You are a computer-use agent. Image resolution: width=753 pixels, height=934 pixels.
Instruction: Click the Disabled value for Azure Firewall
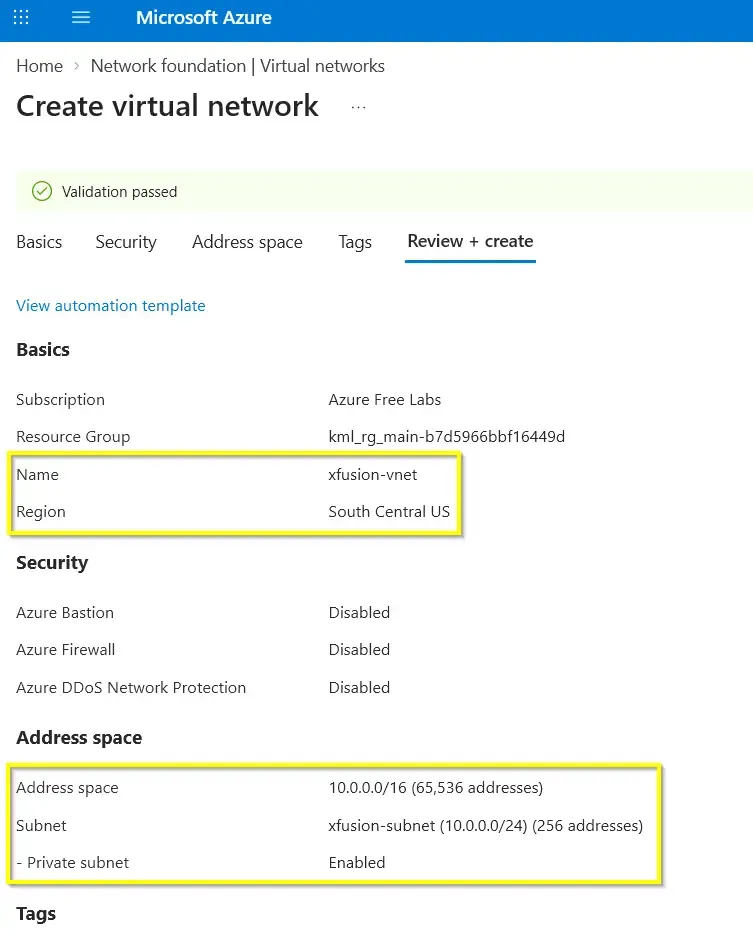pyautogui.click(x=359, y=650)
